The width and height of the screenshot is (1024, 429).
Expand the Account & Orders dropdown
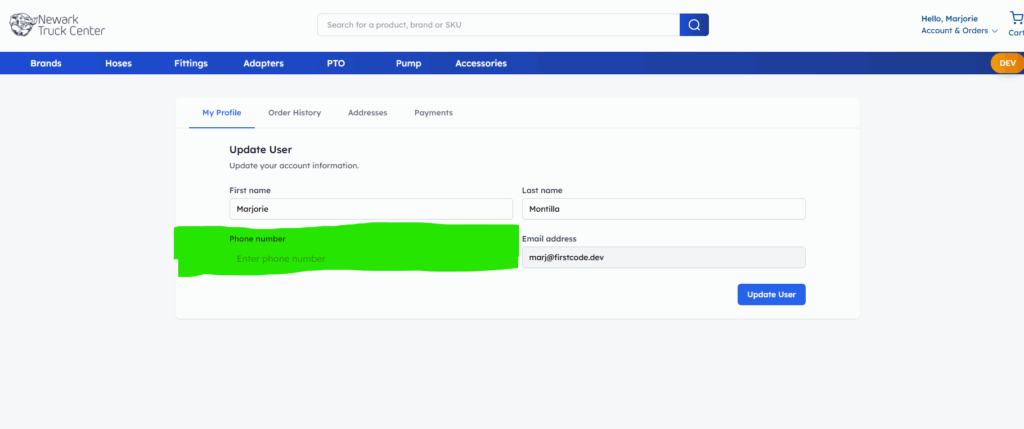tap(959, 31)
